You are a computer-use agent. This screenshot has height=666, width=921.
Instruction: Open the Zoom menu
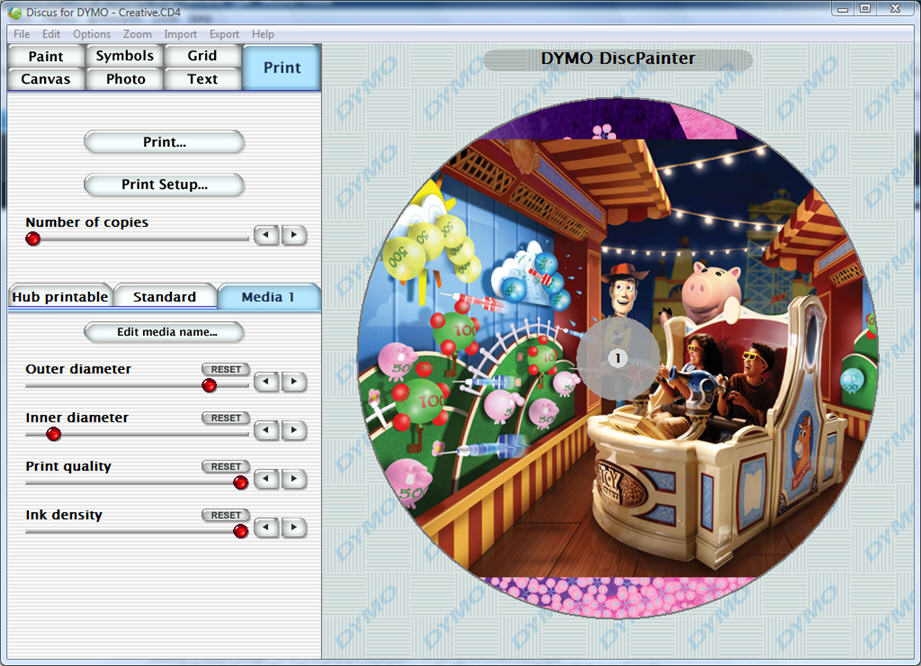(137, 34)
